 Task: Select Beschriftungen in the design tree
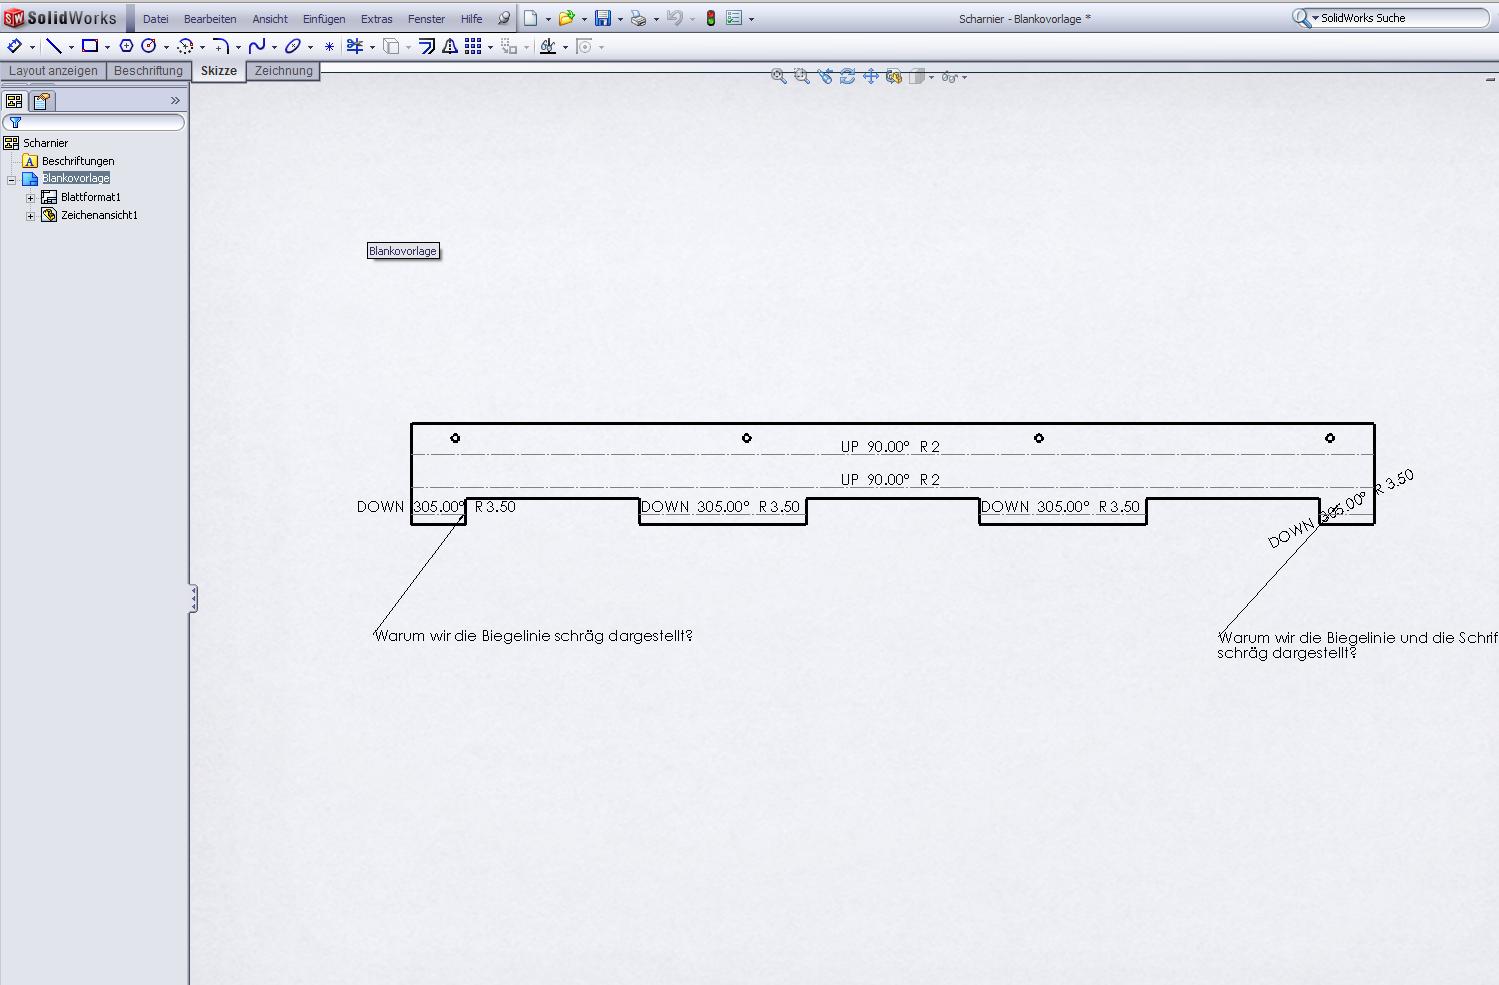[78, 161]
